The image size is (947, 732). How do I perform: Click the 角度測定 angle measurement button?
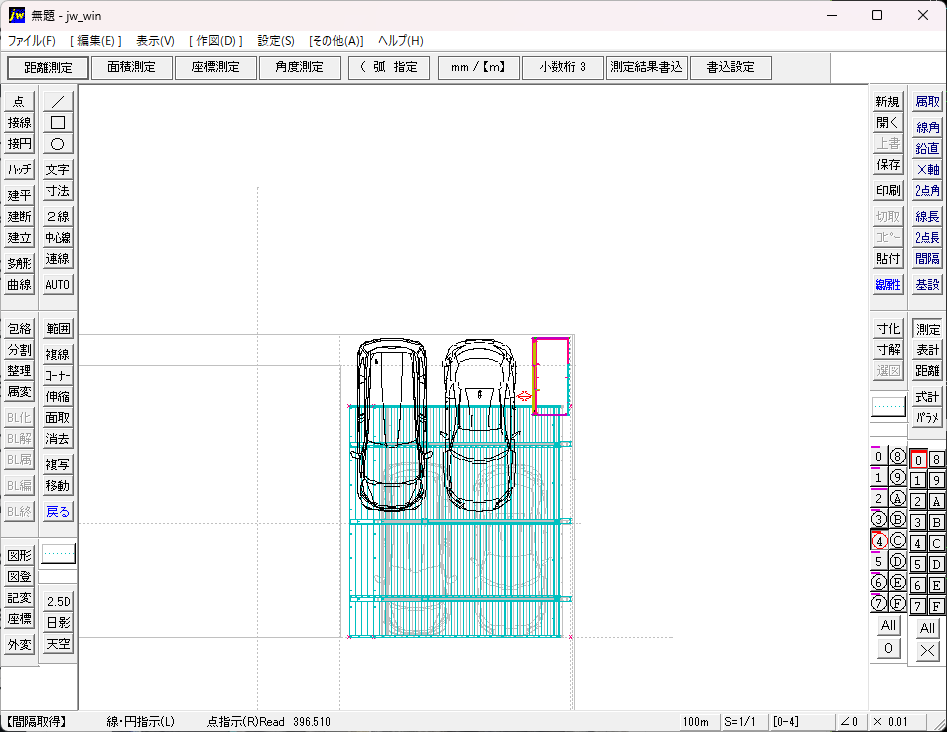point(300,67)
